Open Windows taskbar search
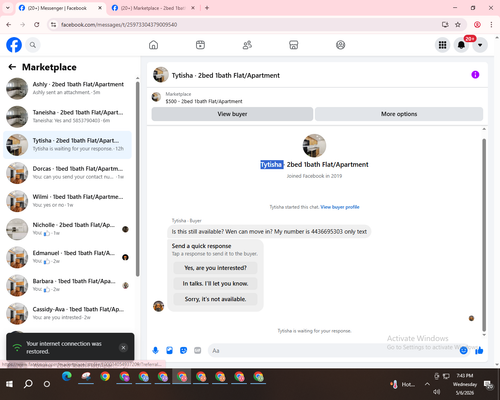 [x=28, y=384]
